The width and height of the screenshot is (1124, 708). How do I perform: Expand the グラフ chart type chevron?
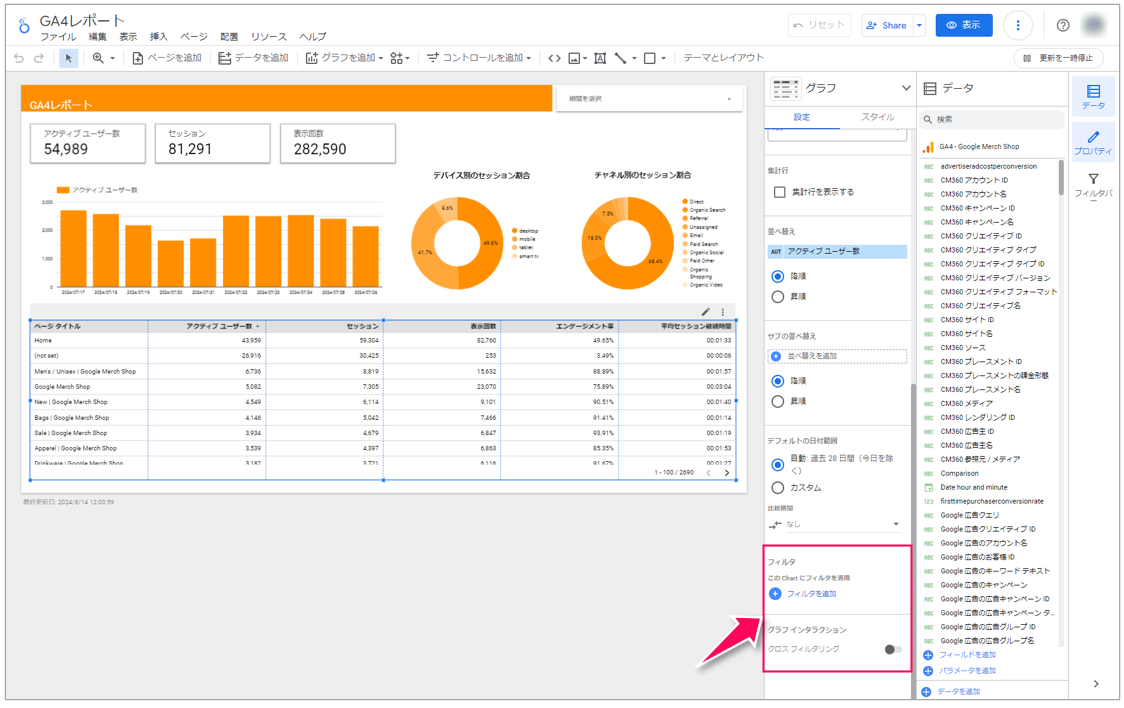[x=906, y=88]
